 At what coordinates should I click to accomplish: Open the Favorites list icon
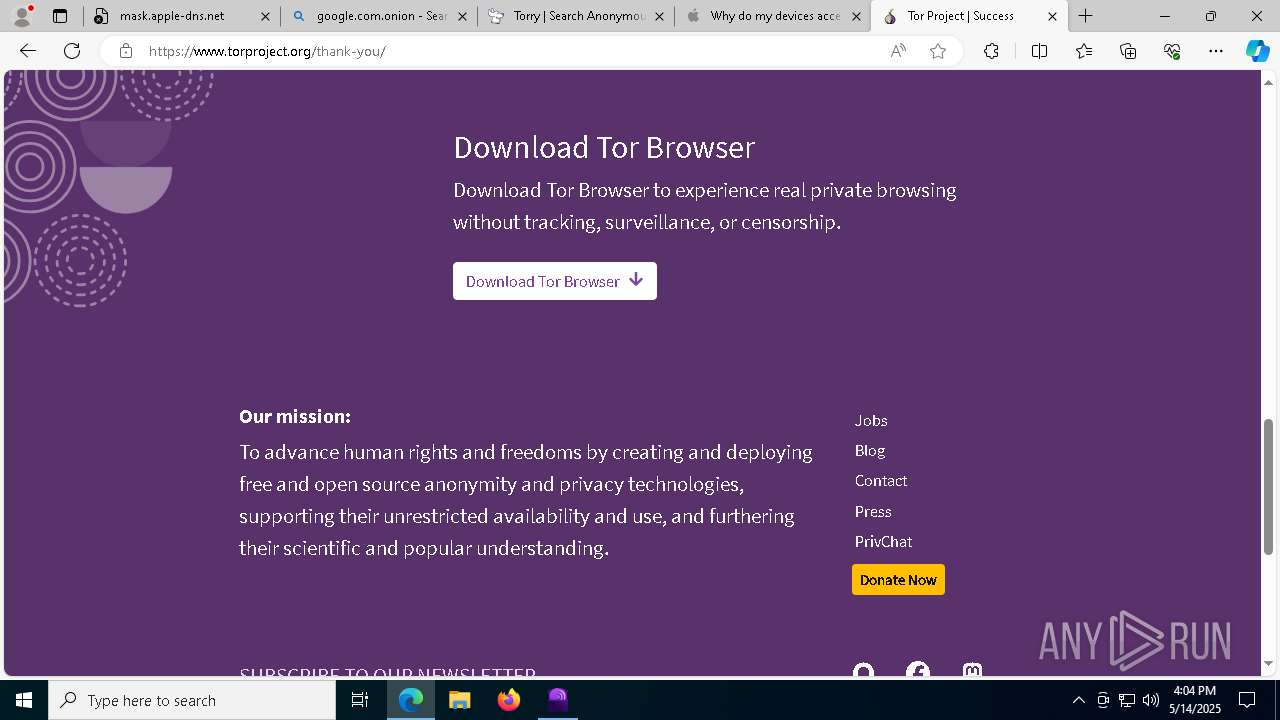(1084, 51)
